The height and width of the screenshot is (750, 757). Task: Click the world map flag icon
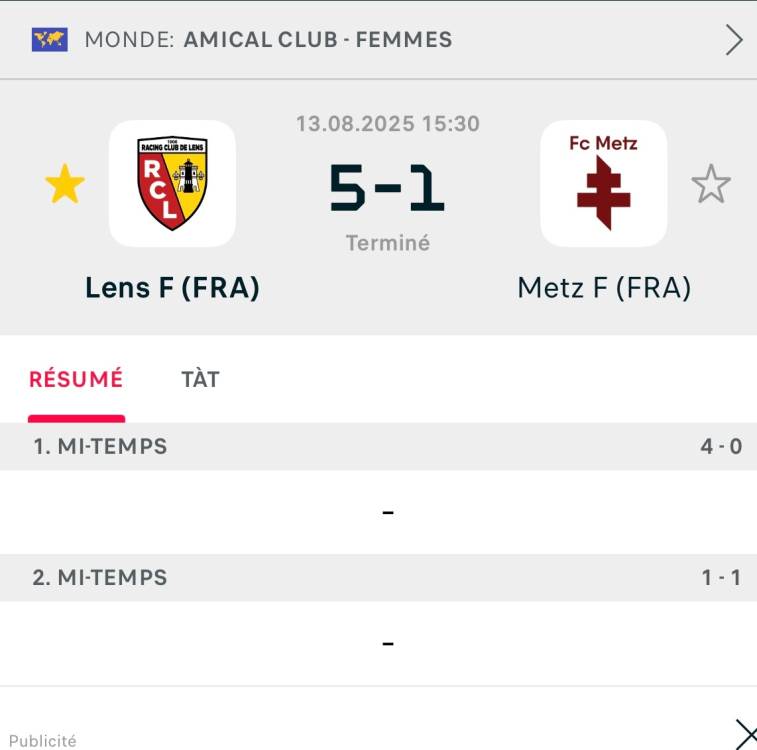pos(50,40)
